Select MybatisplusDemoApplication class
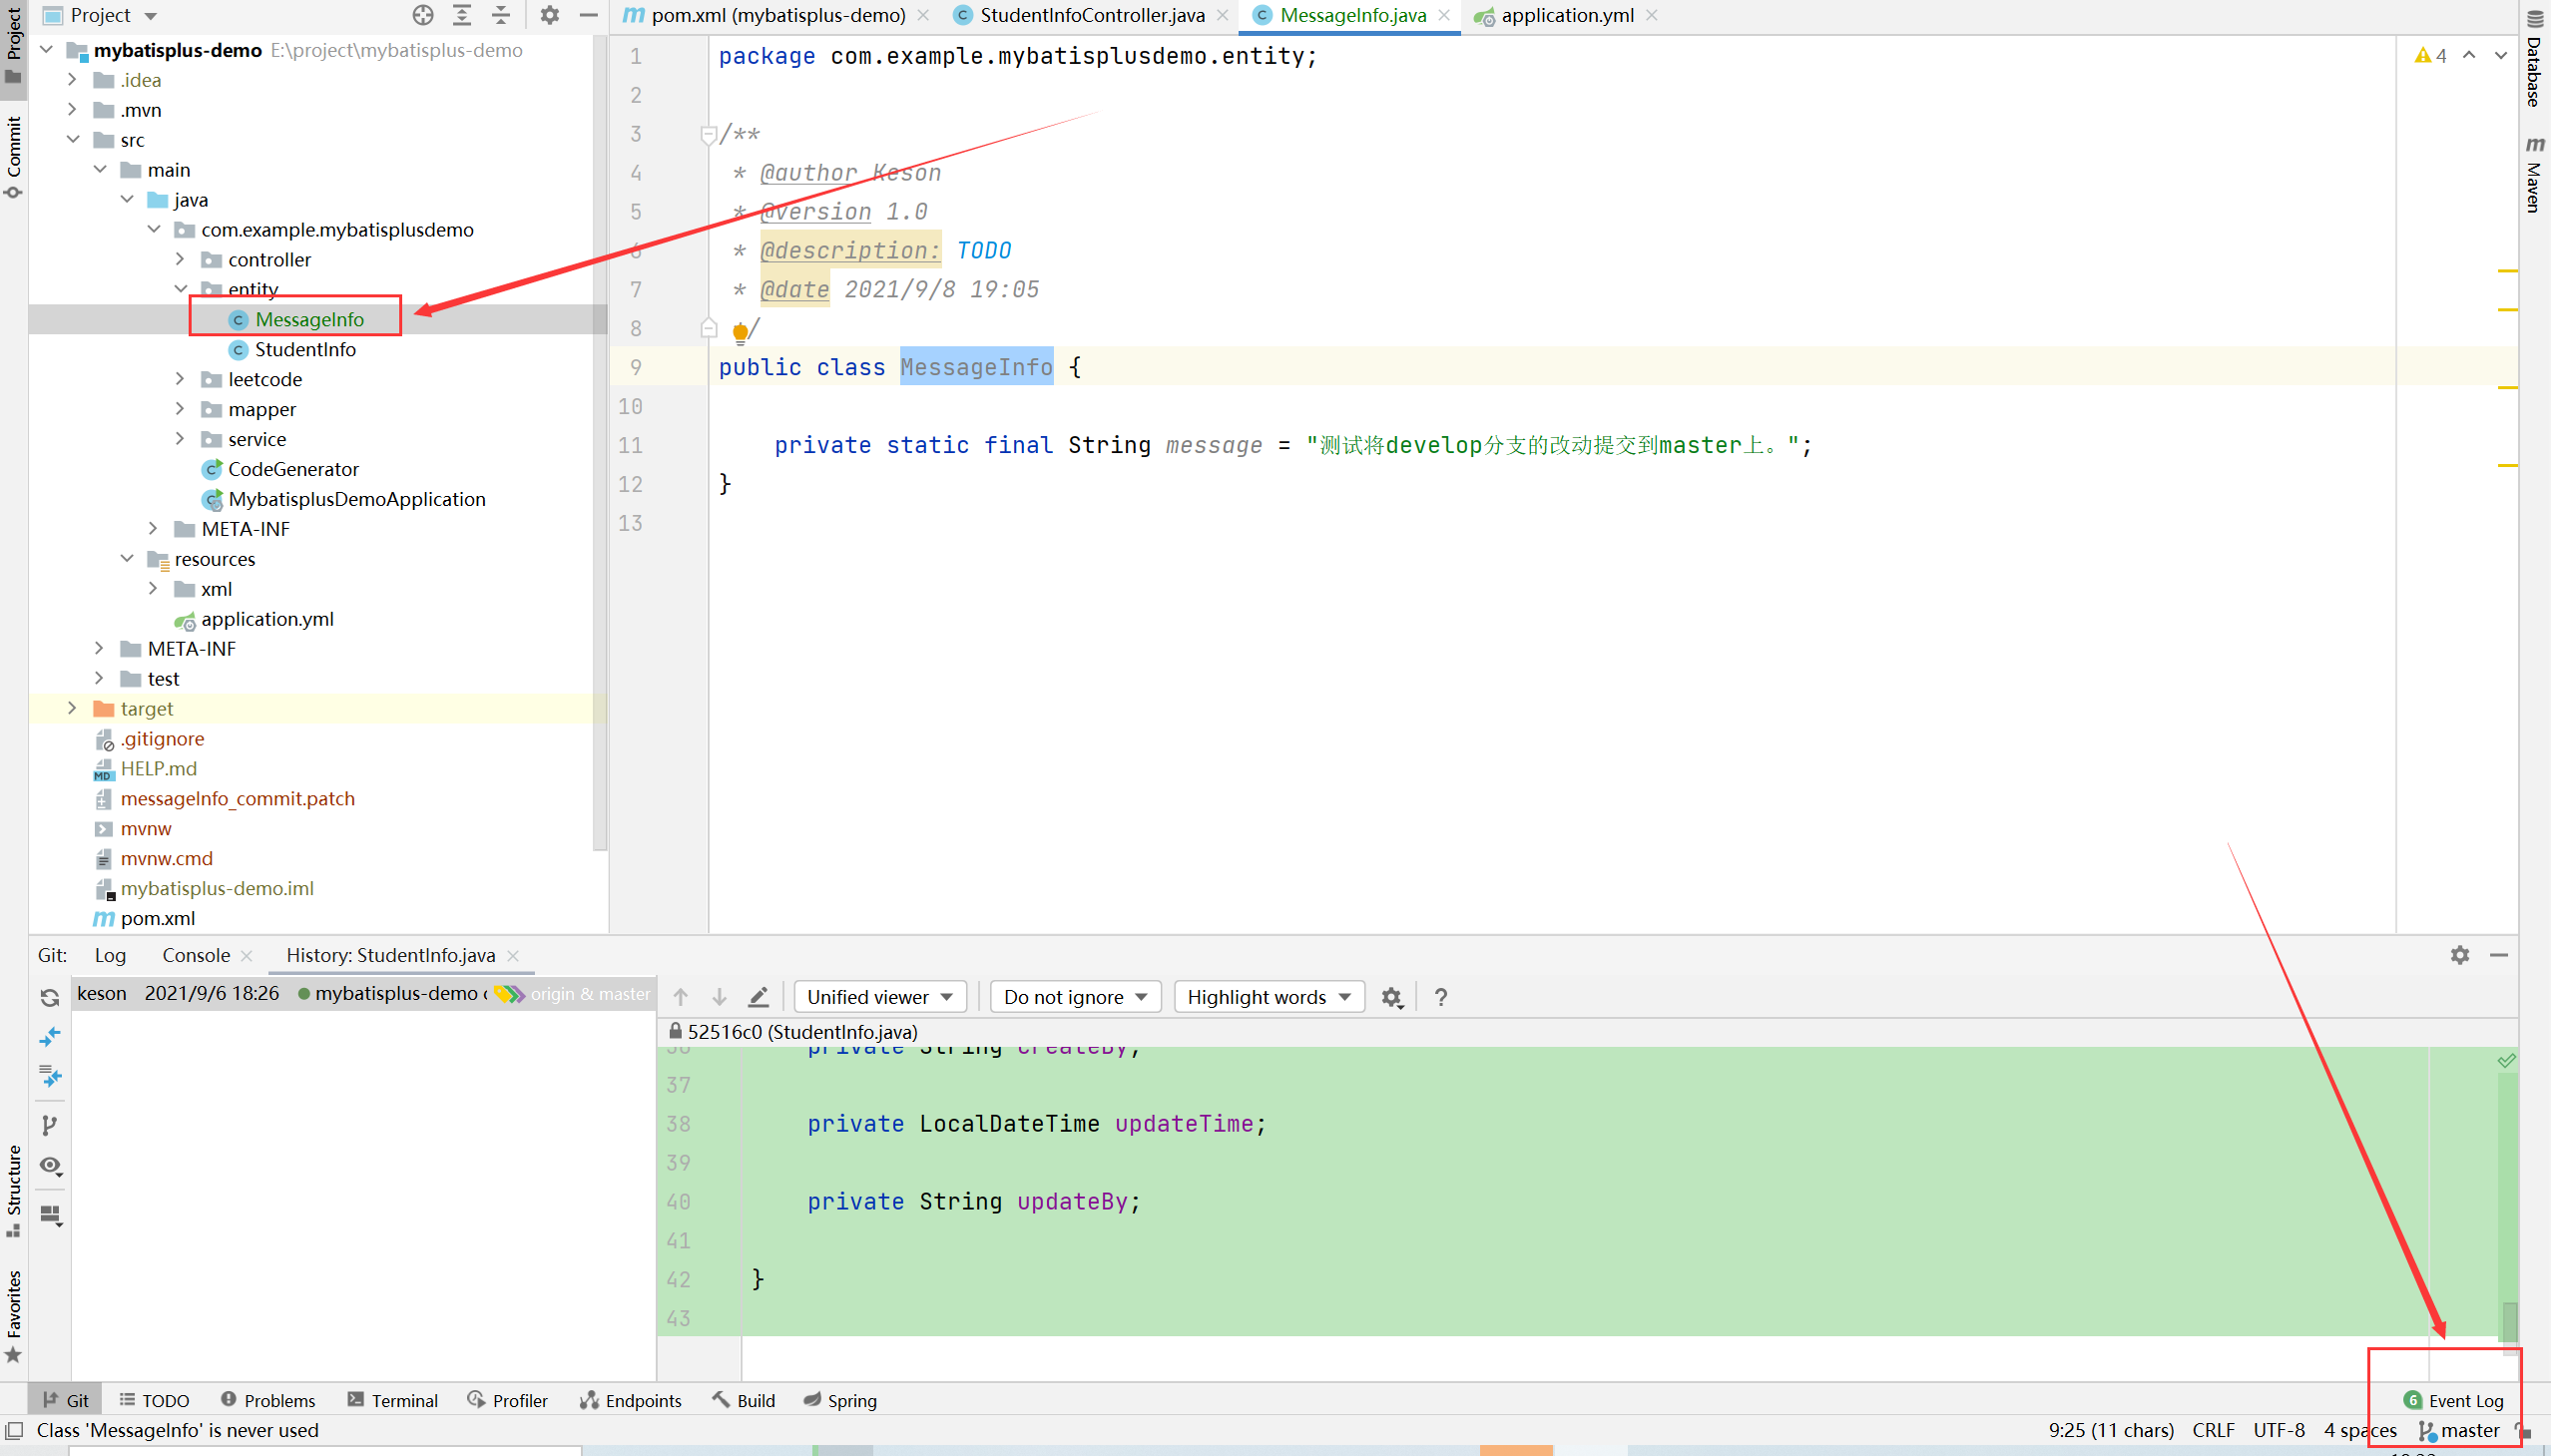This screenshot has height=1456, width=2551. click(x=356, y=499)
